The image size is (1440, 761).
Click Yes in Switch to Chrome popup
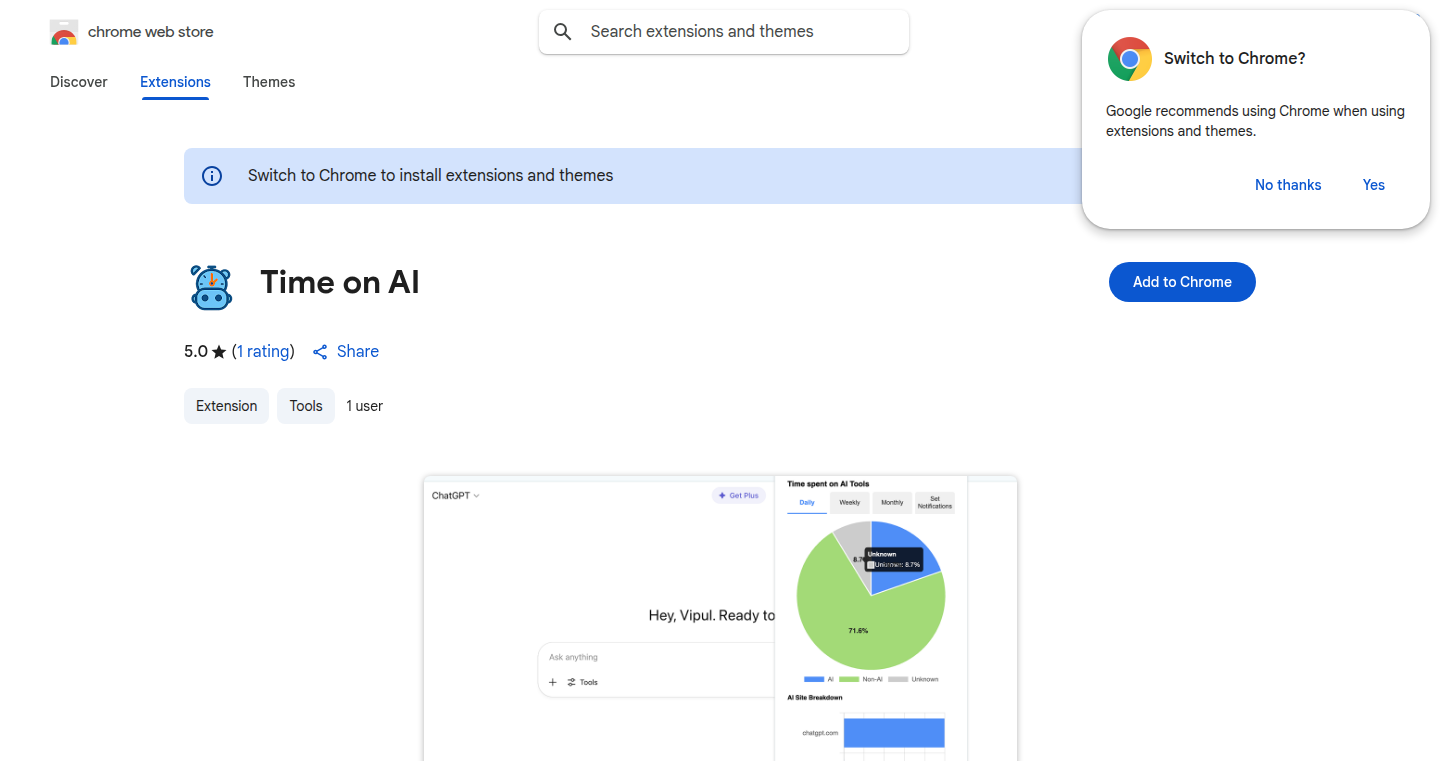pos(1374,185)
